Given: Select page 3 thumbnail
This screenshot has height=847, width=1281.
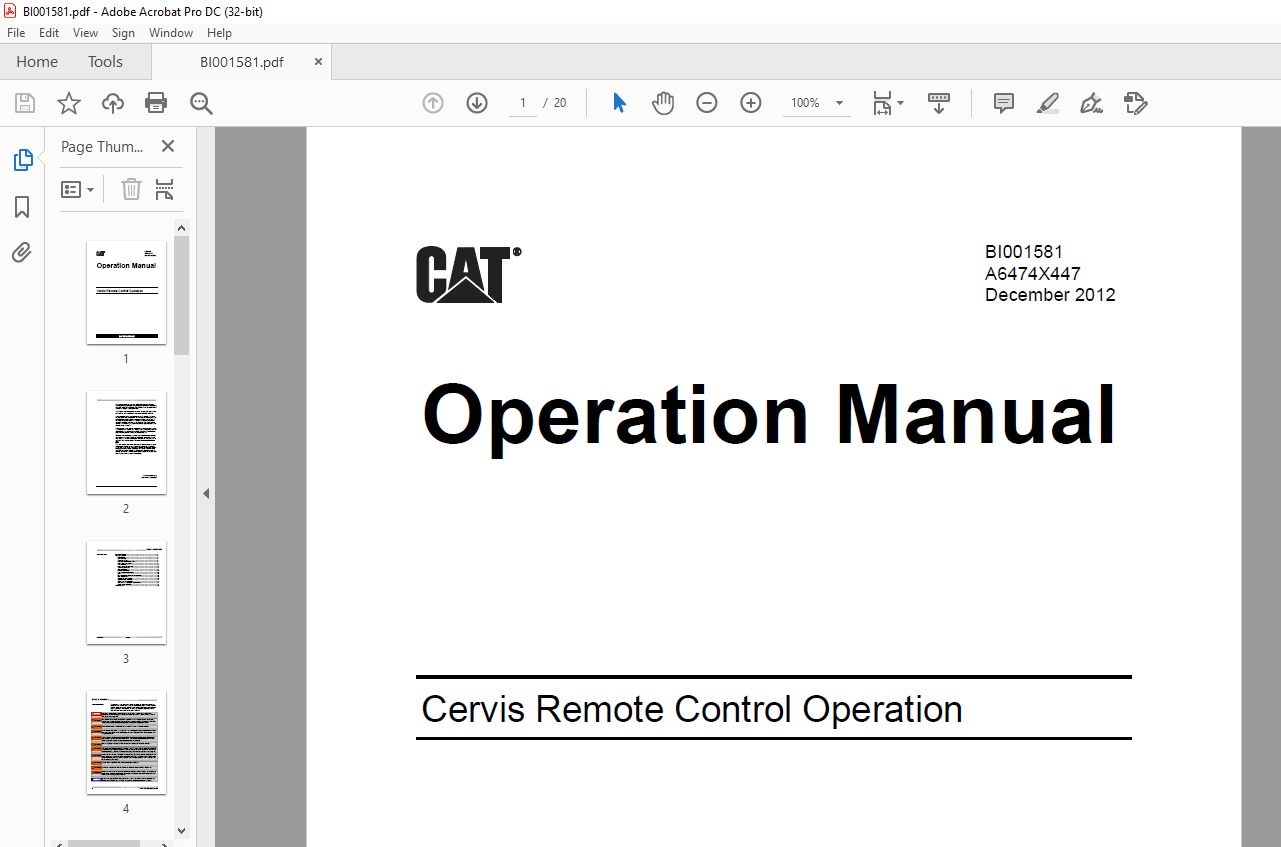Looking at the screenshot, I should (x=126, y=592).
